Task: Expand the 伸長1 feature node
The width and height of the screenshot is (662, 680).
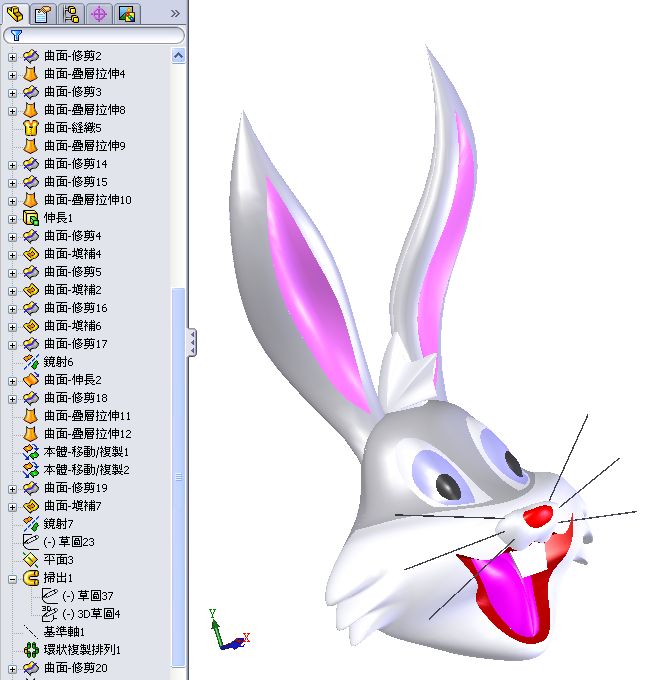Action: (x=12, y=219)
